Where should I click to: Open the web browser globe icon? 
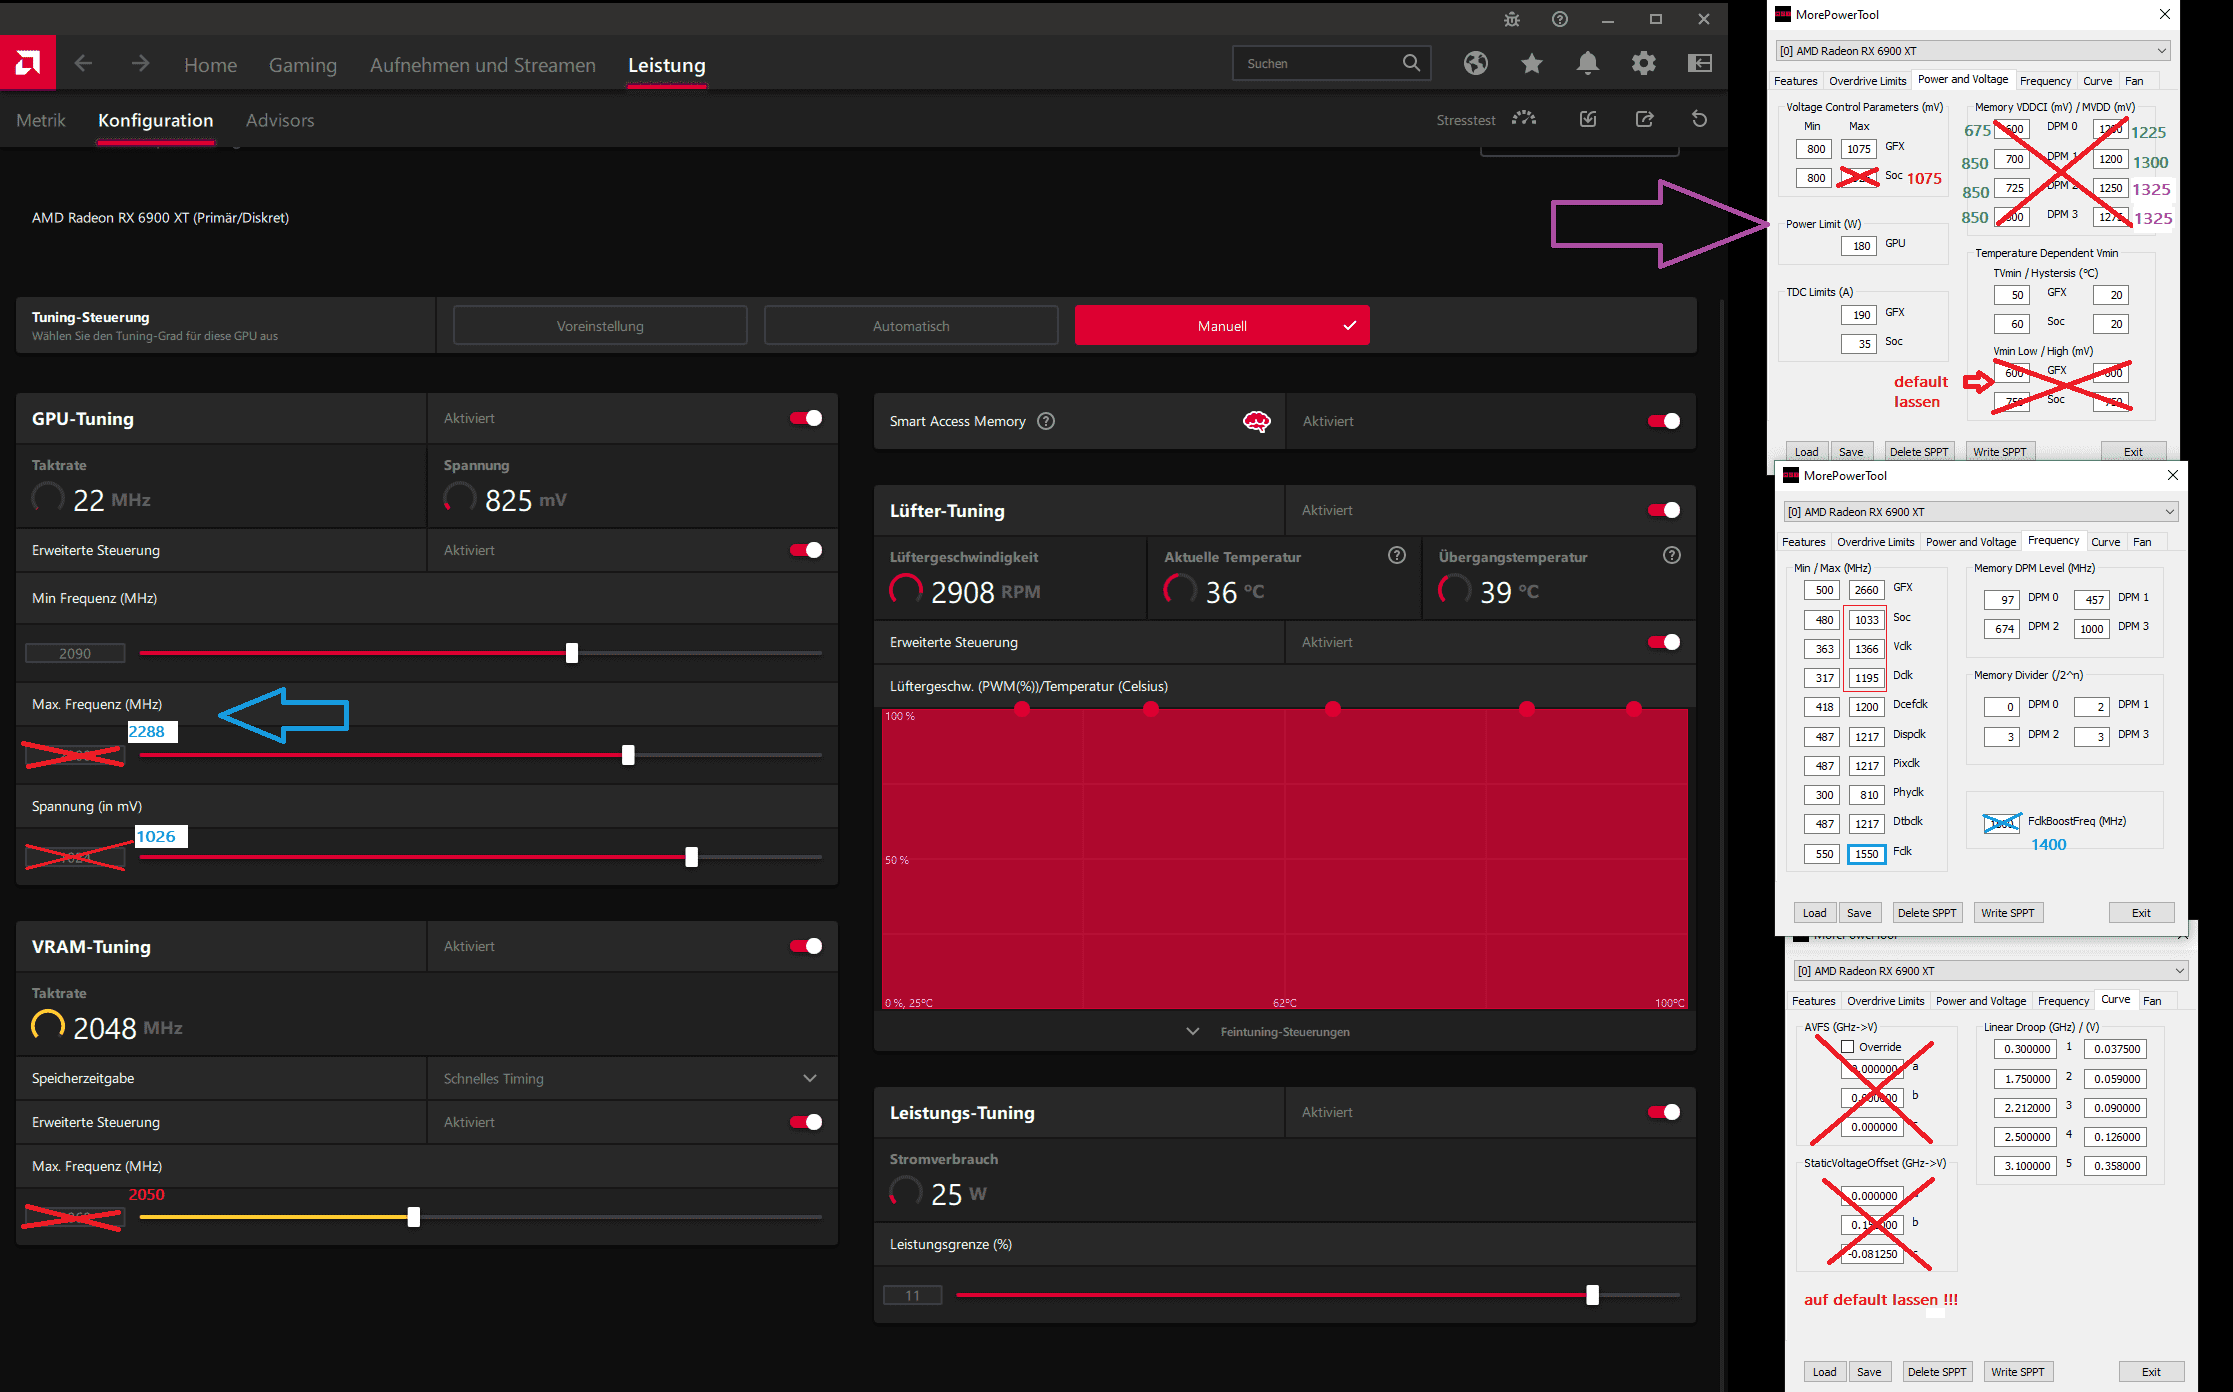tap(1475, 63)
